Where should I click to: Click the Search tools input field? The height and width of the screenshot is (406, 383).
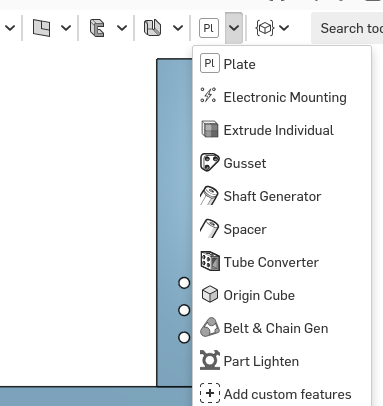pyautogui.click(x=347, y=28)
